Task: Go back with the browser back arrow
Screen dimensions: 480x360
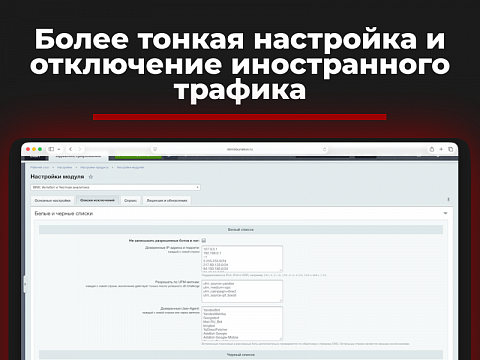Action: coord(70,149)
